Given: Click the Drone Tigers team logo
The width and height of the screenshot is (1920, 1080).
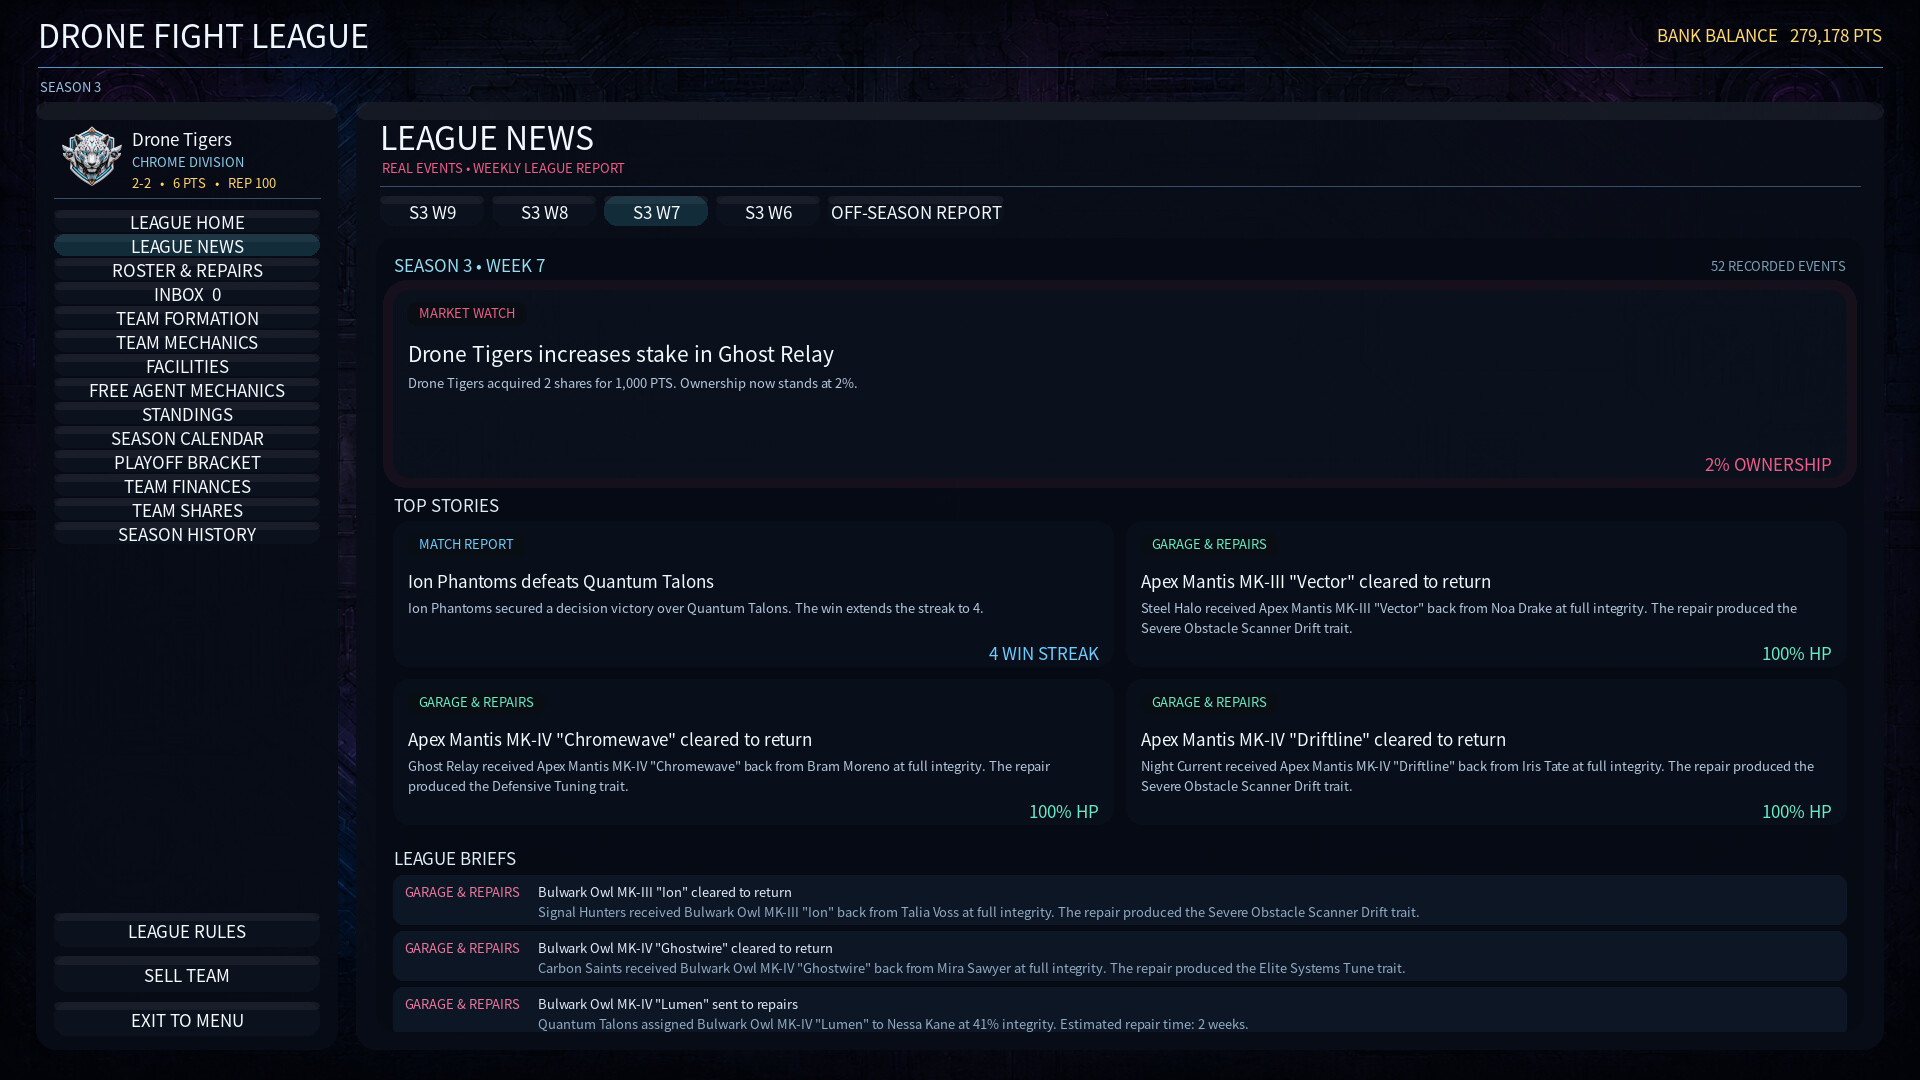Looking at the screenshot, I should click(x=92, y=156).
